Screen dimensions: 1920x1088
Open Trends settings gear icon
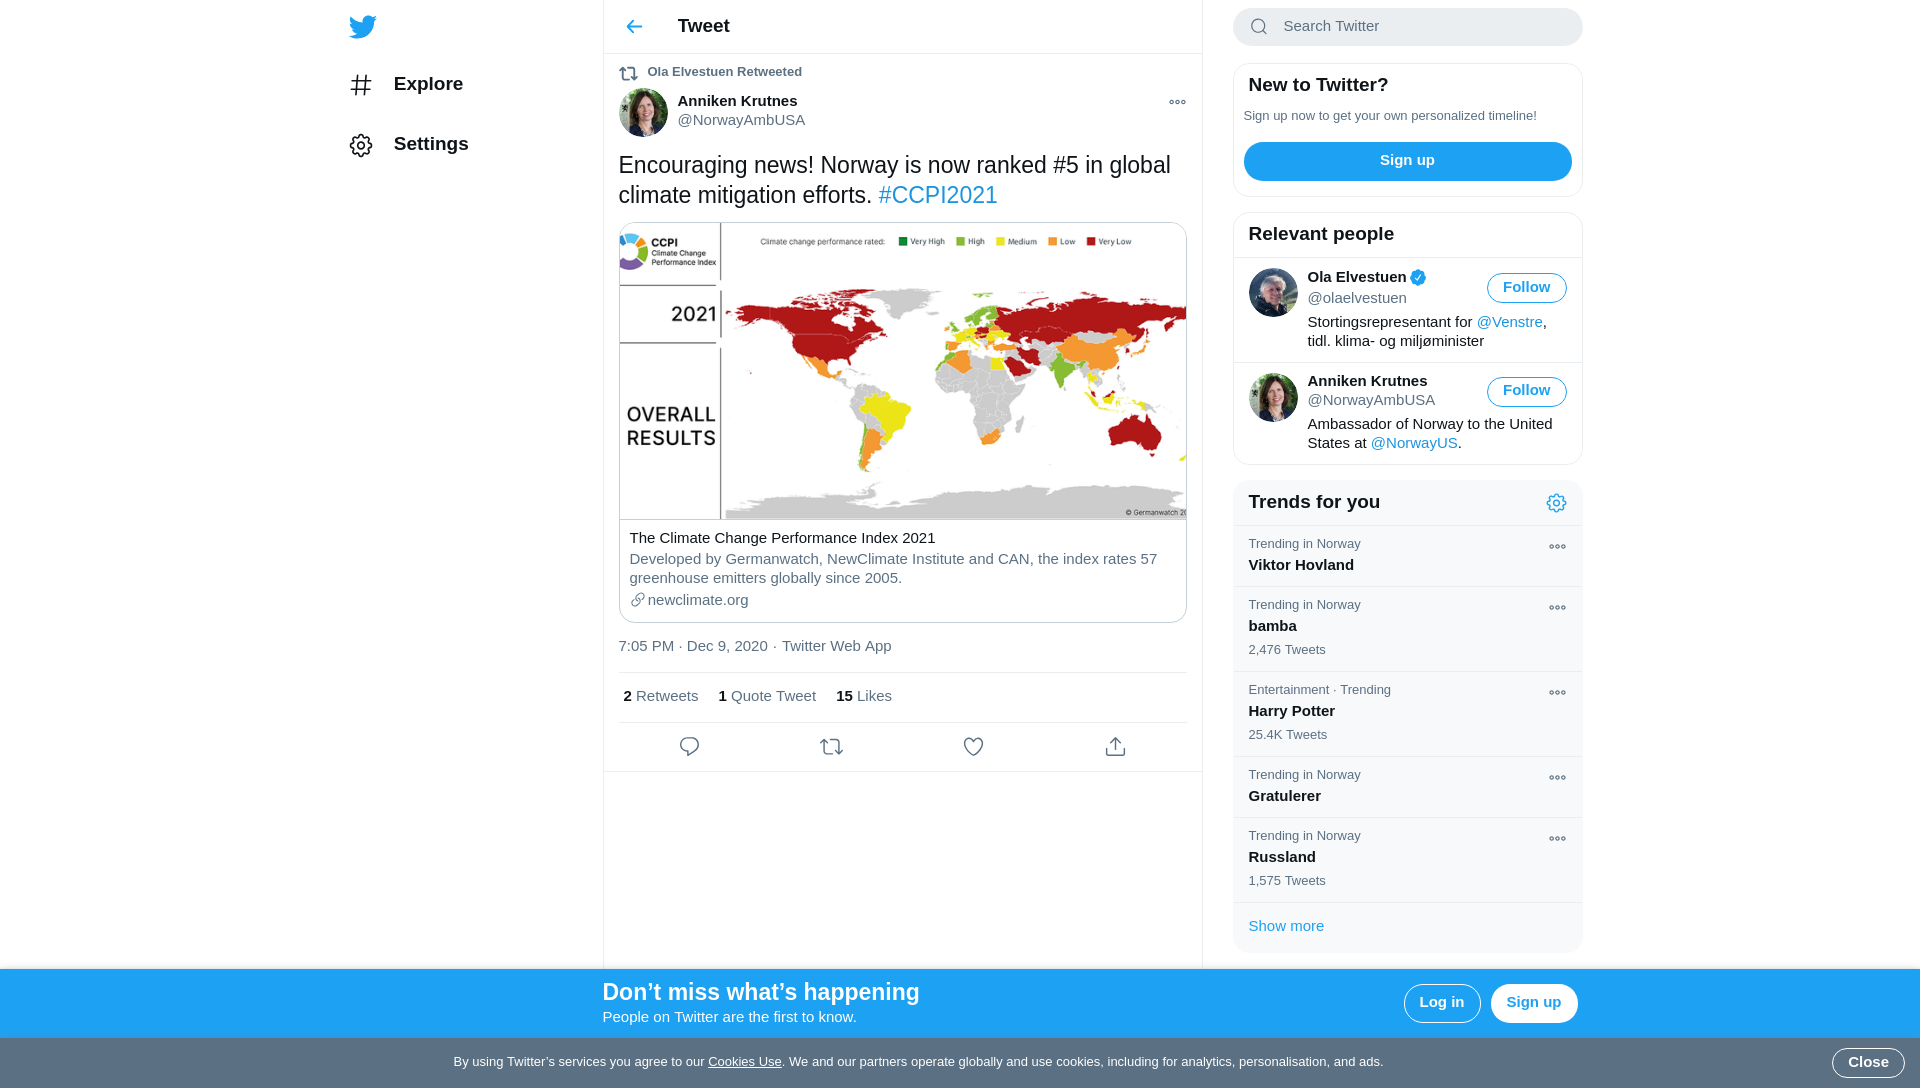(x=1556, y=503)
